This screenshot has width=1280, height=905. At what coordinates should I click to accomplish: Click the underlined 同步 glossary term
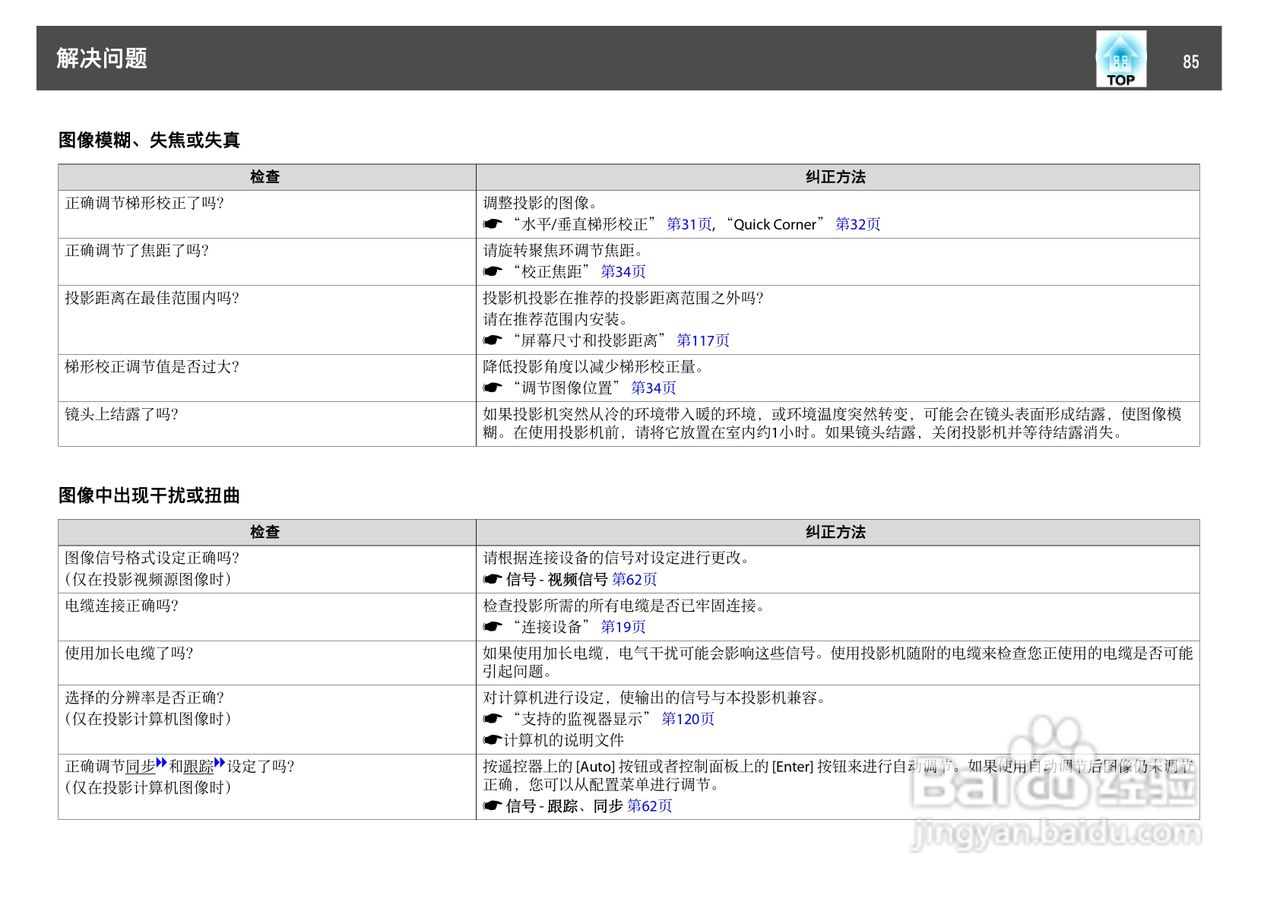point(141,767)
